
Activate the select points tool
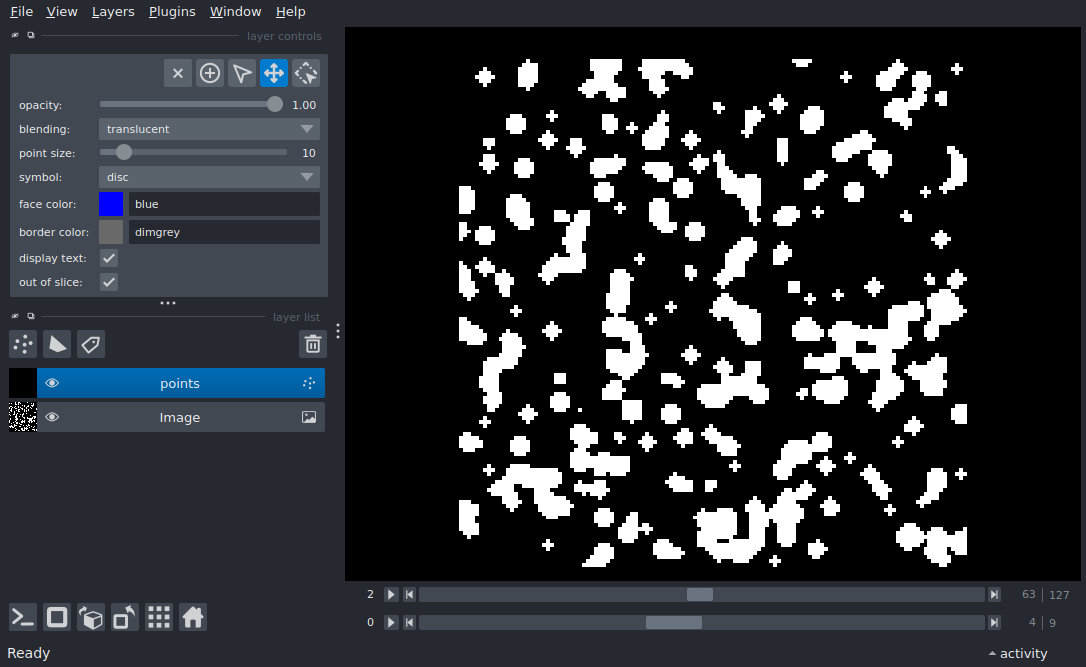tap(242, 73)
